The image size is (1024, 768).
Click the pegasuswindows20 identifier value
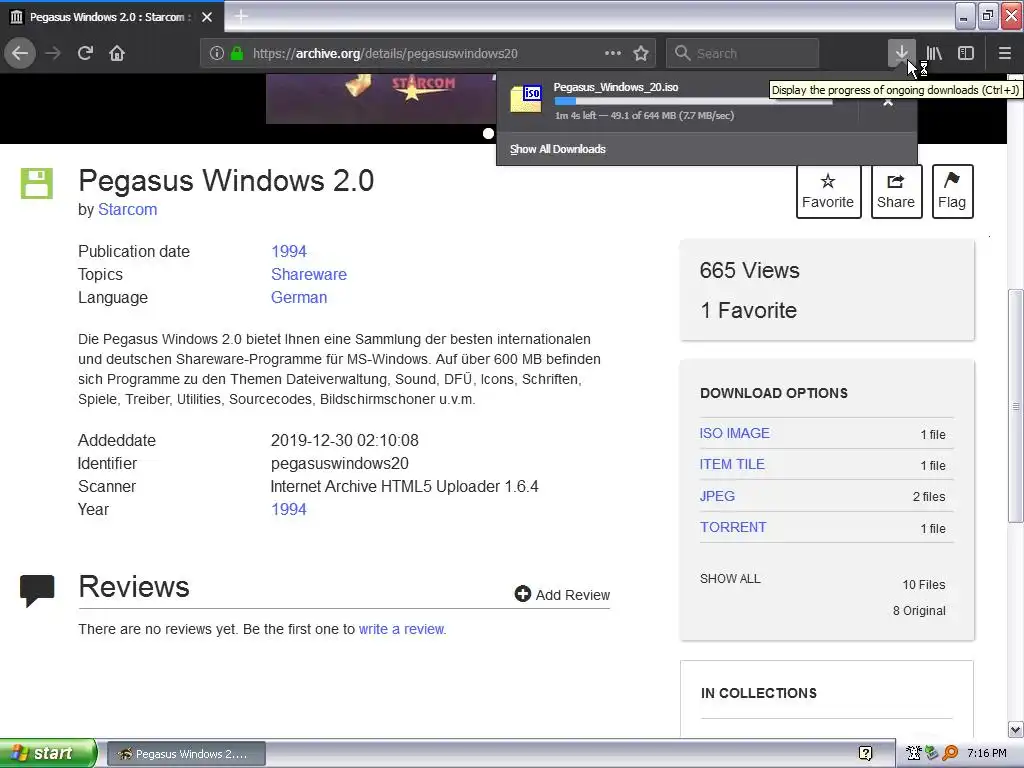[340, 464]
